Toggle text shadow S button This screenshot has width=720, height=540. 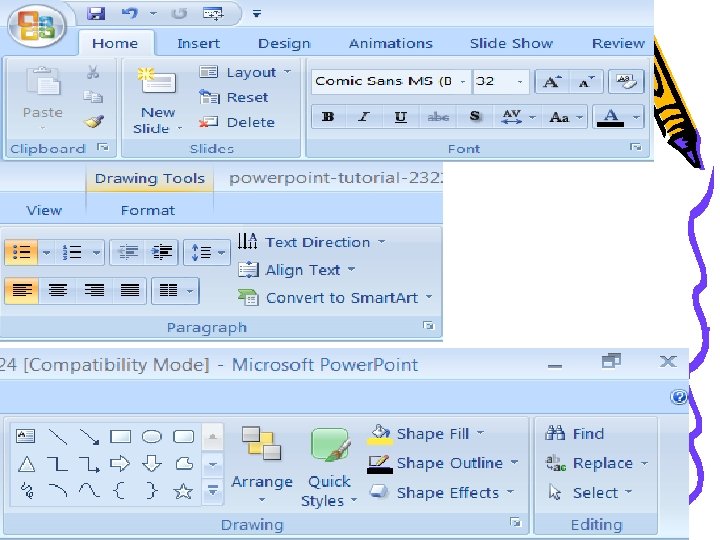click(475, 117)
